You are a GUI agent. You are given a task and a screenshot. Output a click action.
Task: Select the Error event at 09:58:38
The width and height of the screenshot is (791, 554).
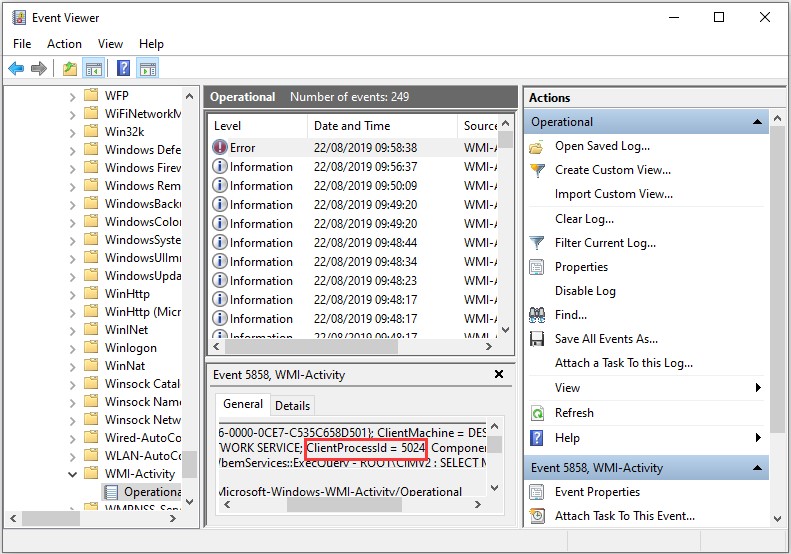[x=353, y=148]
